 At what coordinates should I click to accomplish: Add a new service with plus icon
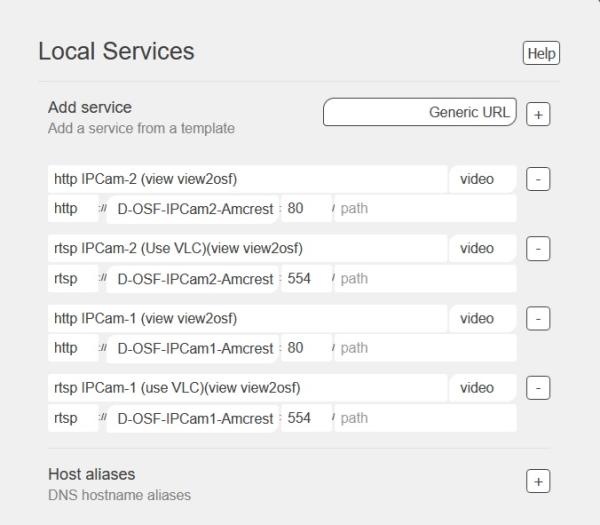pyautogui.click(x=537, y=114)
